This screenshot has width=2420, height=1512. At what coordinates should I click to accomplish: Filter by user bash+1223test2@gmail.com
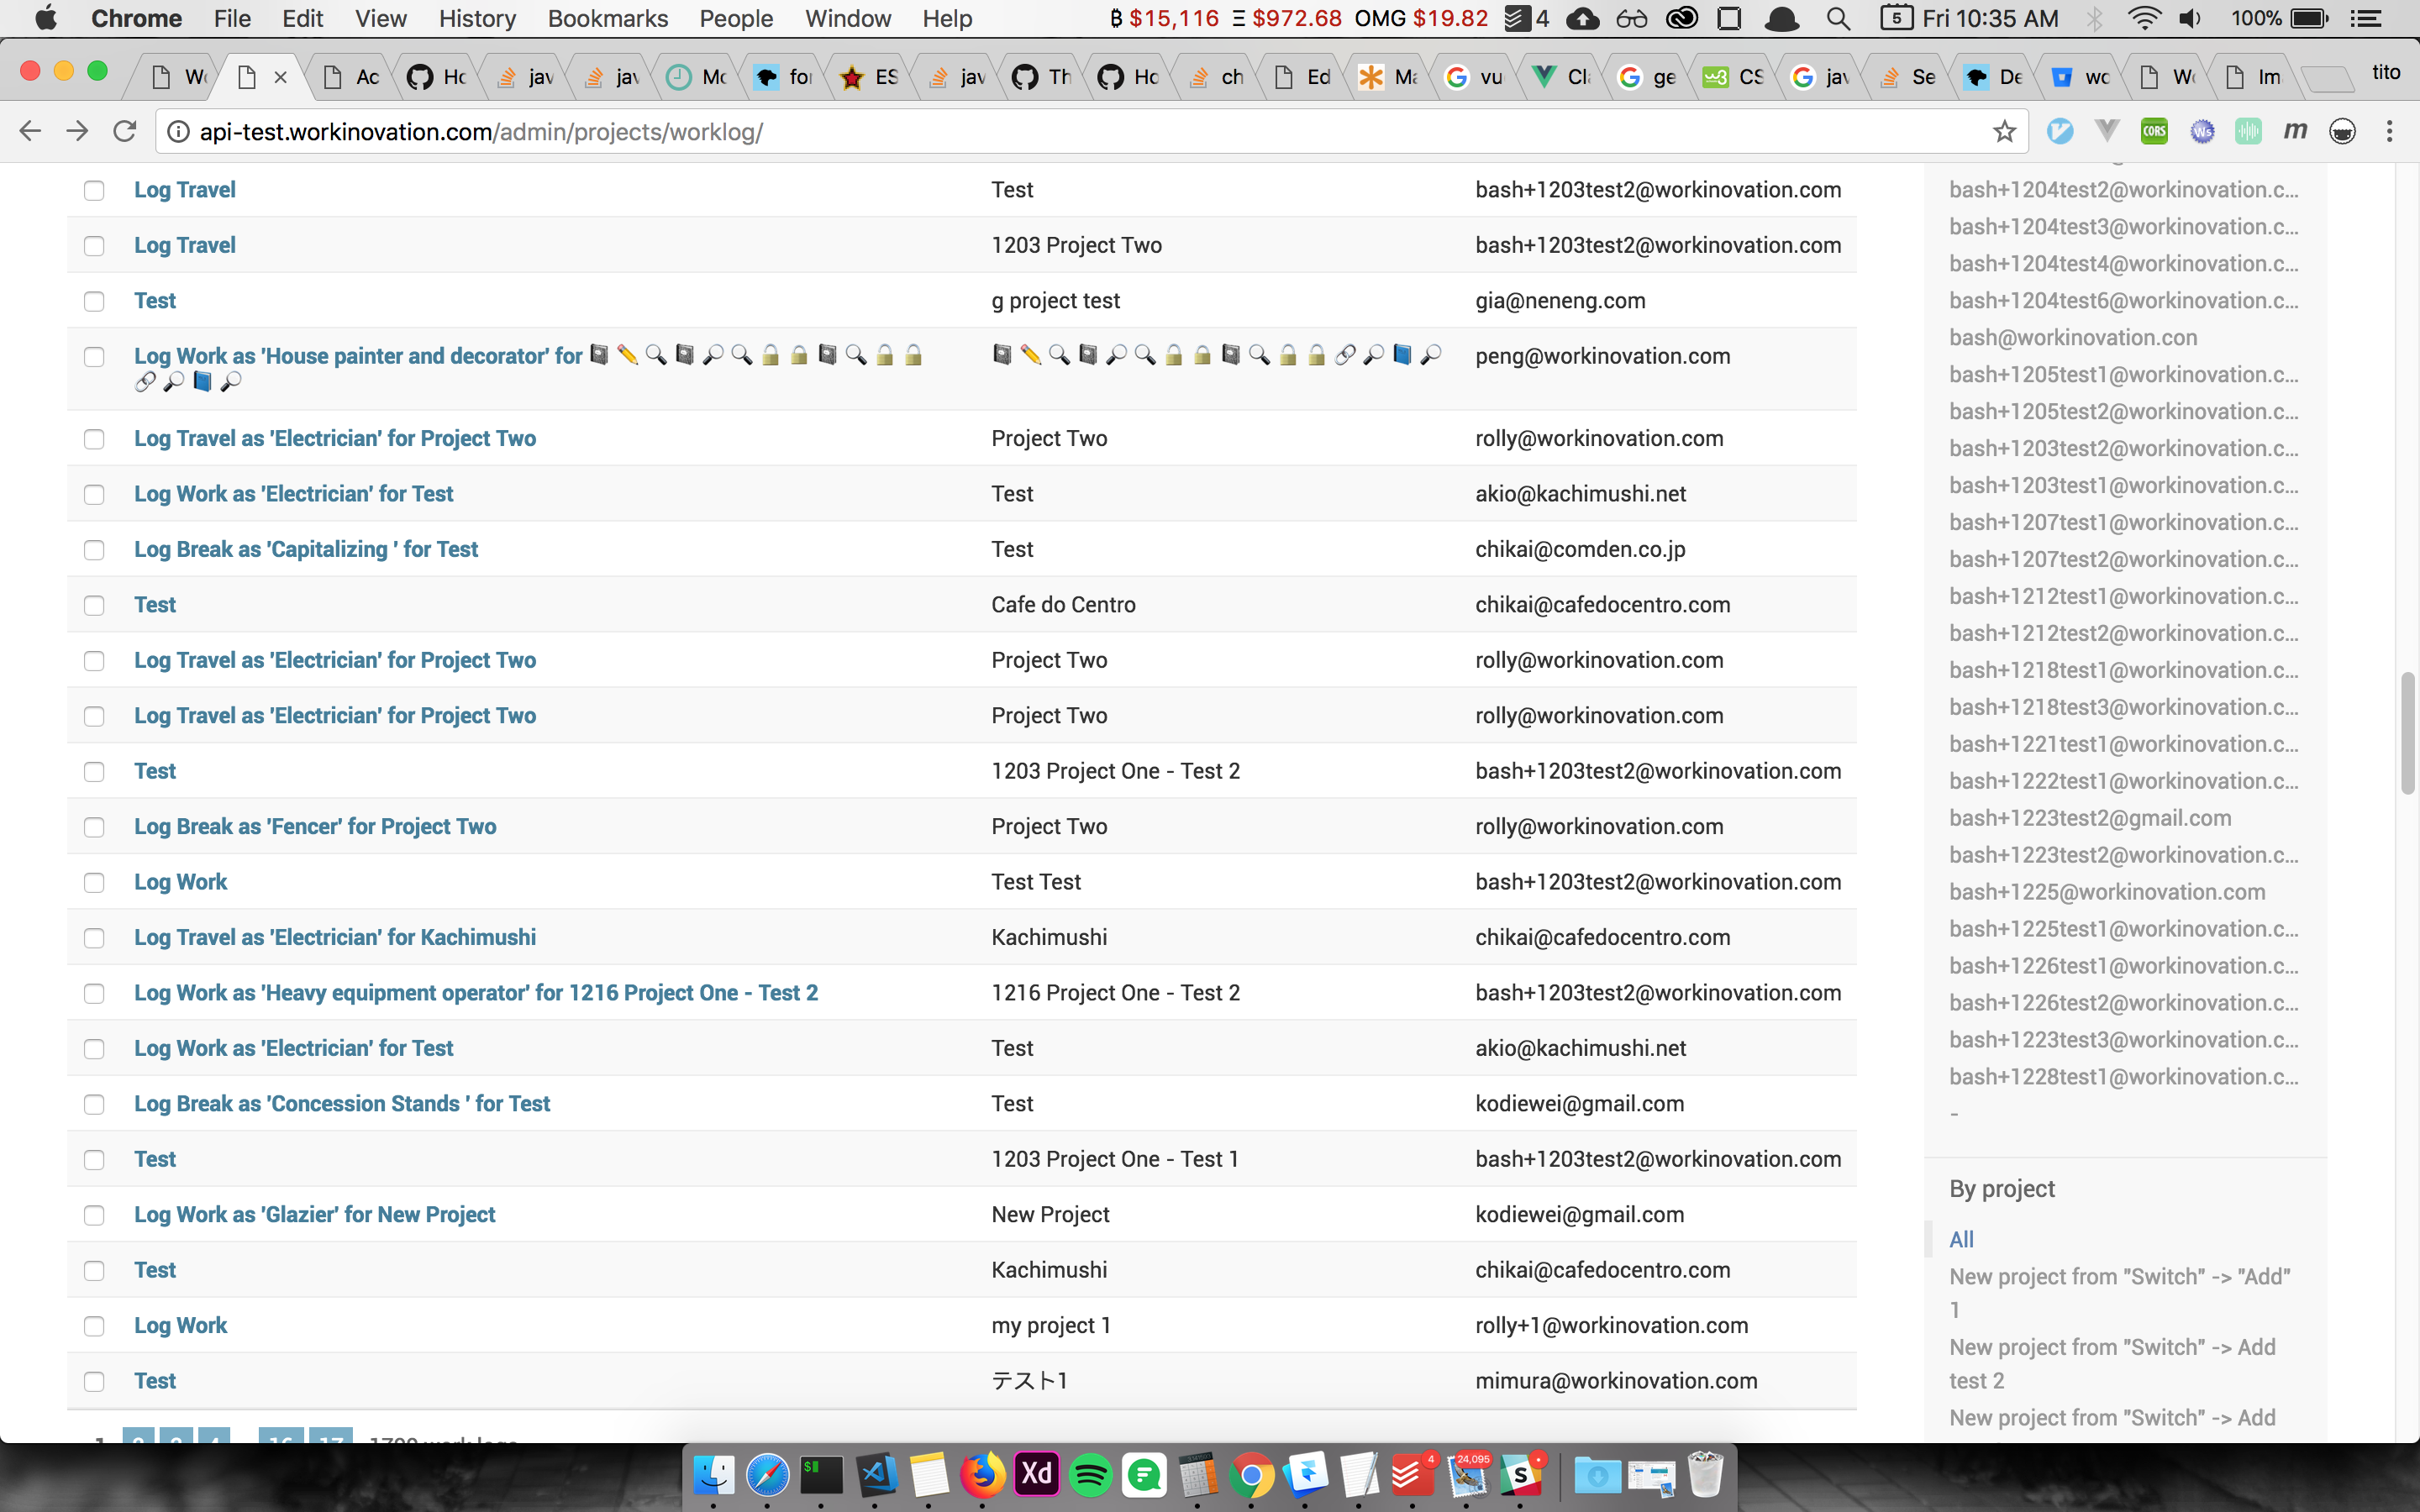click(2090, 817)
